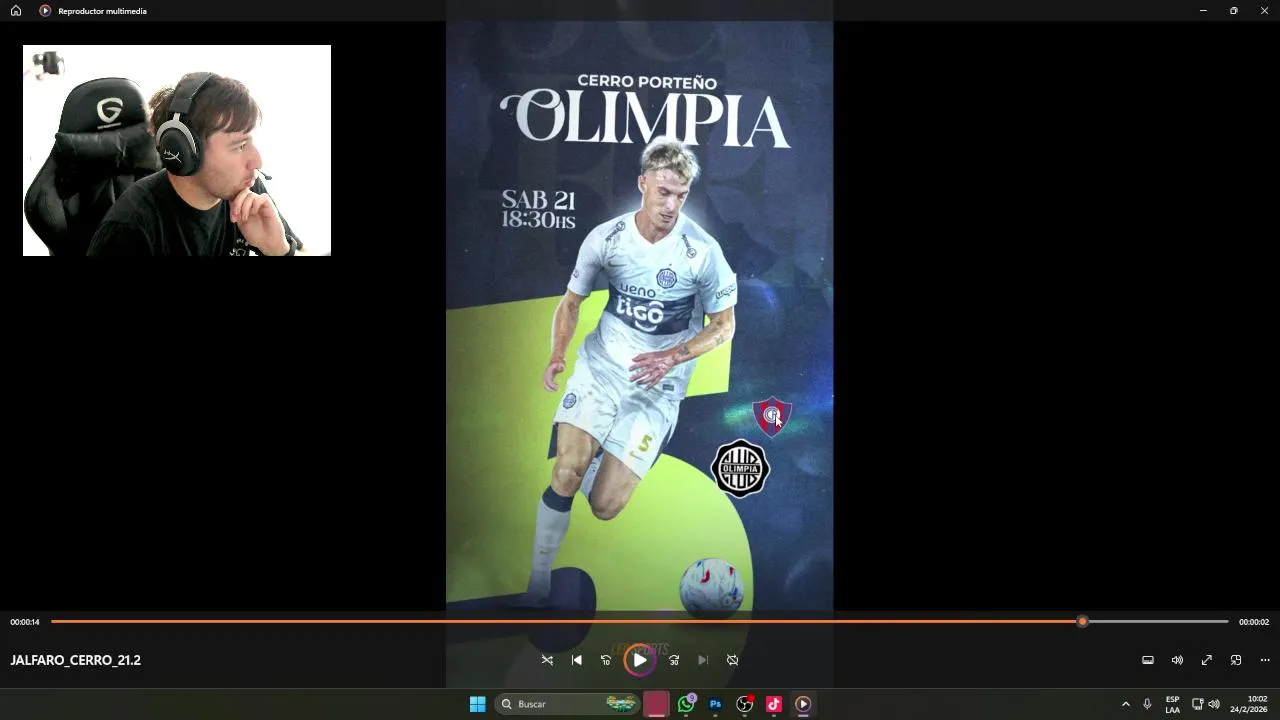Open TikTok from the taskbar

click(x=774, y=704)
